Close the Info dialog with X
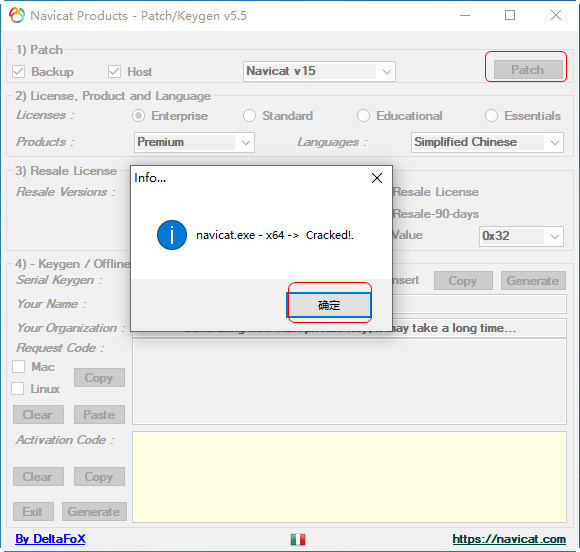580x552 pixels. (x=377, y=178)
